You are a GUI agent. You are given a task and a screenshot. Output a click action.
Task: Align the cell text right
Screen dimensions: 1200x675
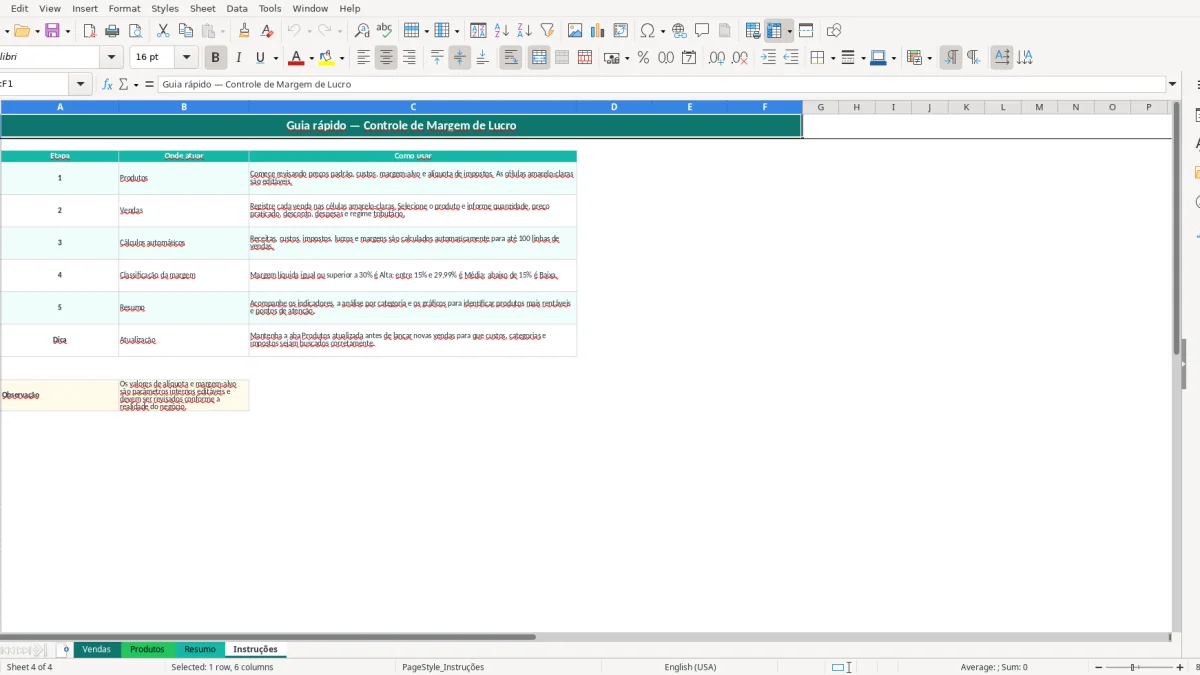point(409,58)
